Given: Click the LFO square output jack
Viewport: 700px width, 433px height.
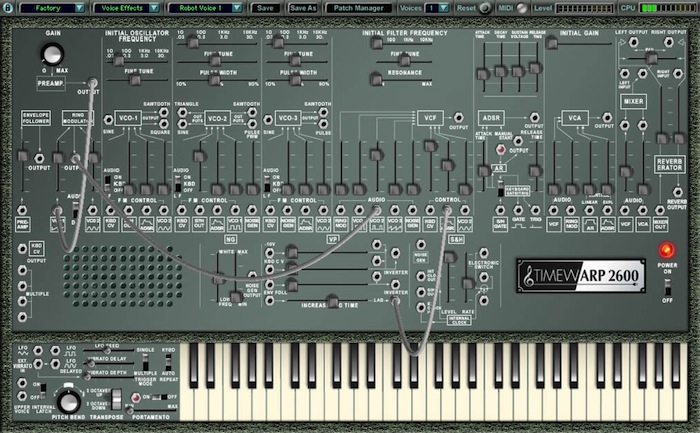Looking at the screenshot, I should coord(55,351).
